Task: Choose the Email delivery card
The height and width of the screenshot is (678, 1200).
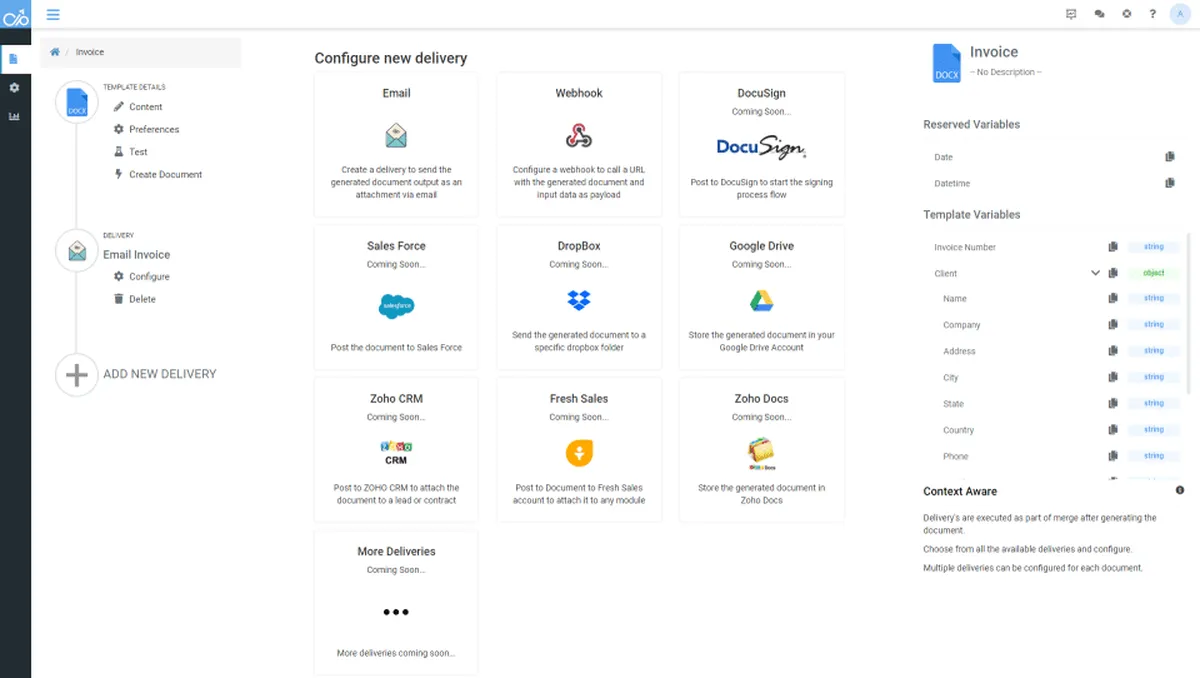Action: click(396, 143)
